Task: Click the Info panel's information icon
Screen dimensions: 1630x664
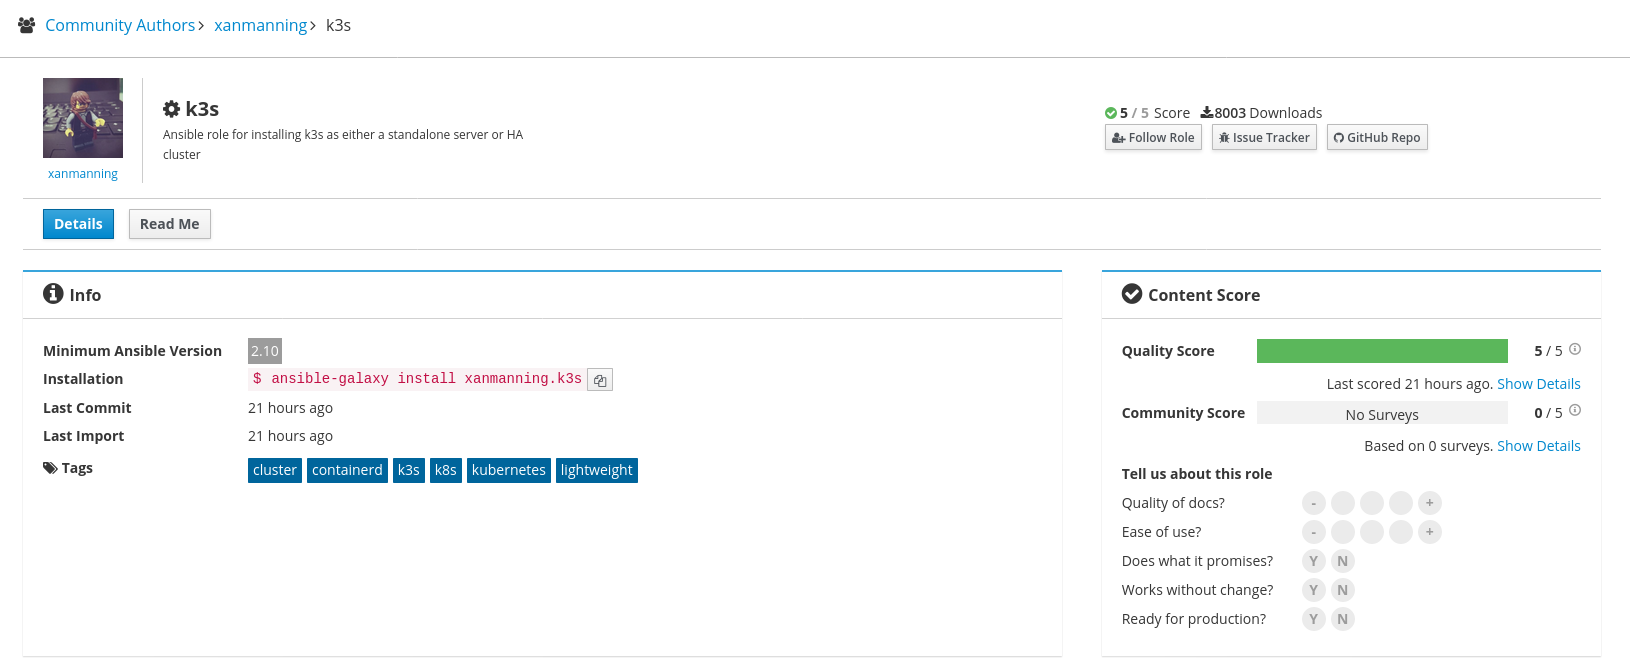Action: tap(53, 294)
